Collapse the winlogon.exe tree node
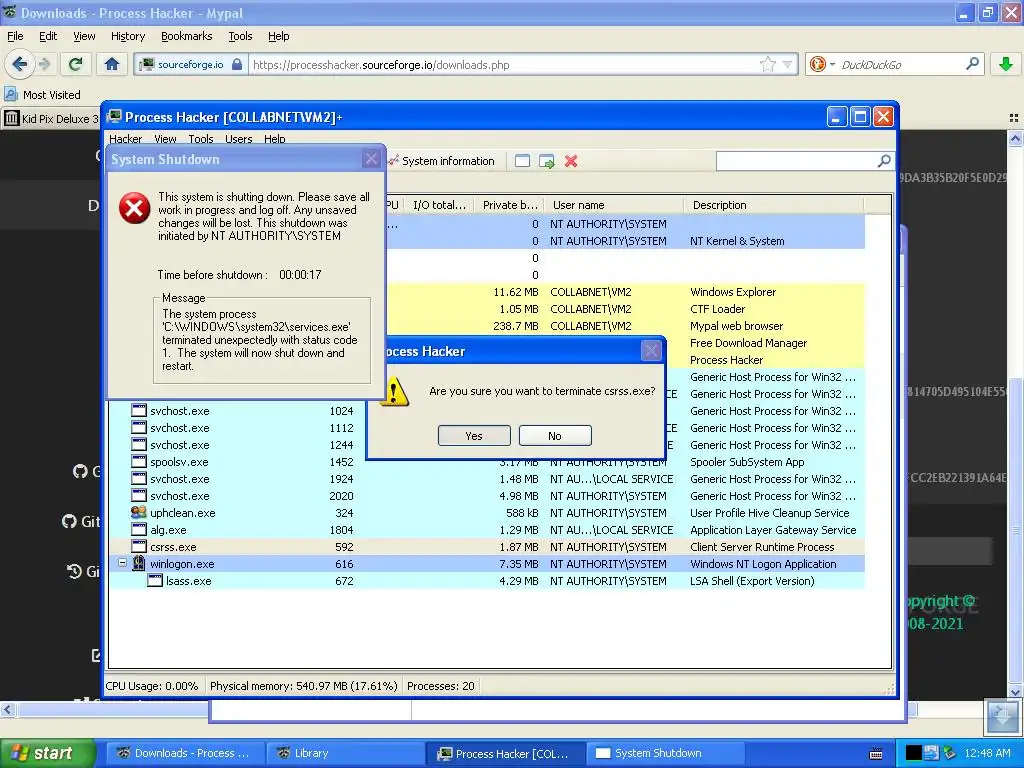Image resolution: width=1024 pixels, height=768 pixels. [122, 562]
